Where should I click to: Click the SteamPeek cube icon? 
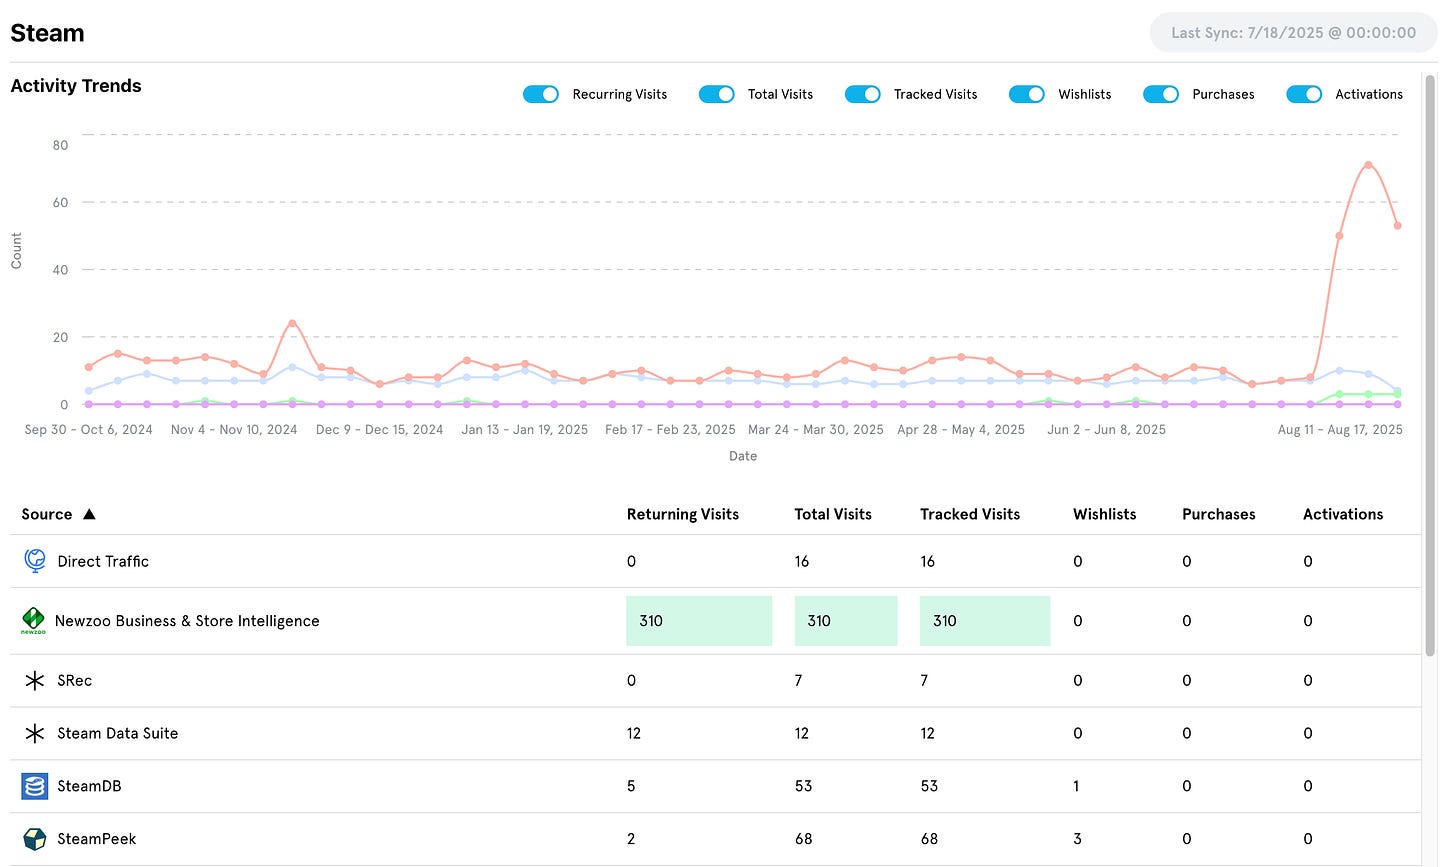35,839
